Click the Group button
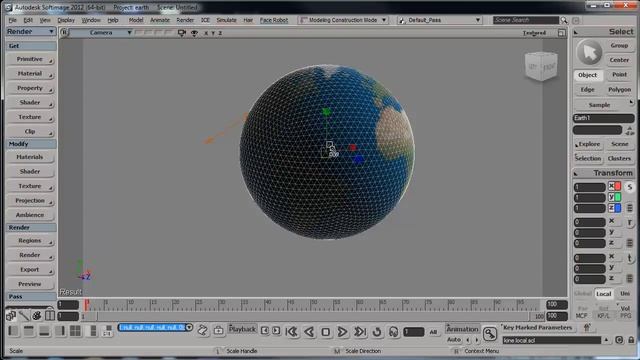 coord(619,46)
